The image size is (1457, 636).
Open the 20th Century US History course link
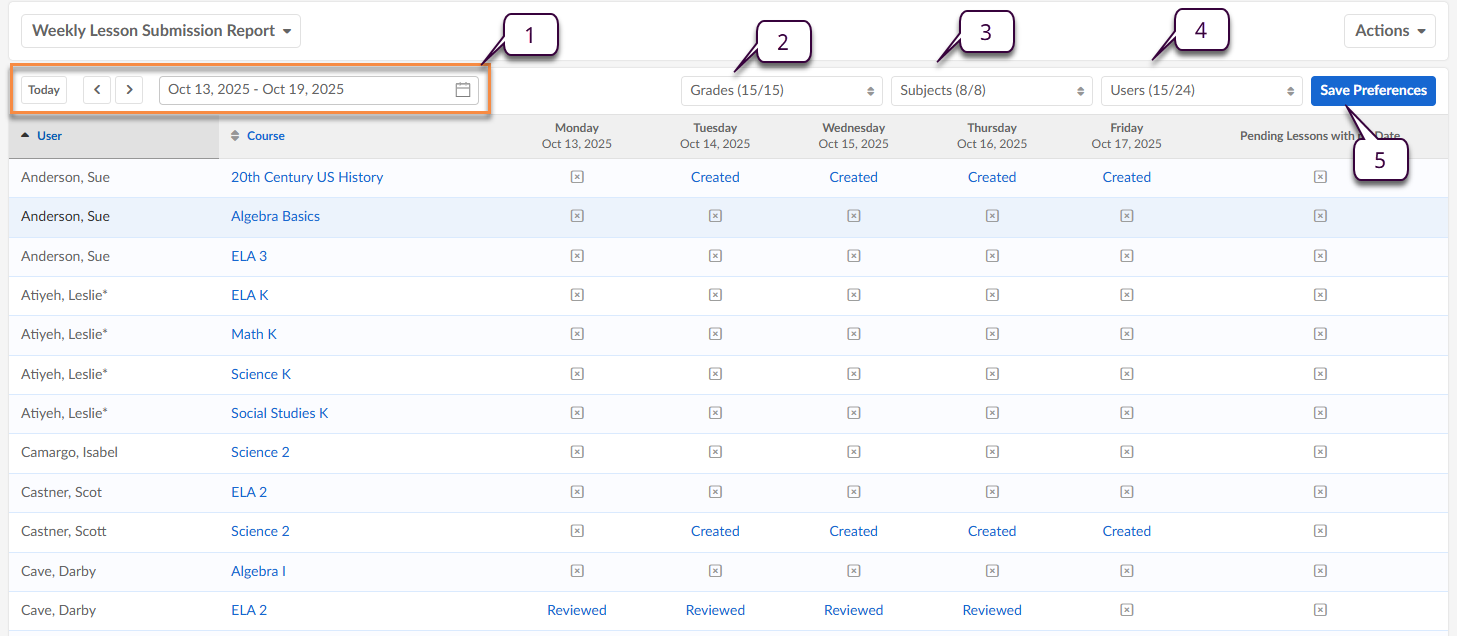pos(307,177)
